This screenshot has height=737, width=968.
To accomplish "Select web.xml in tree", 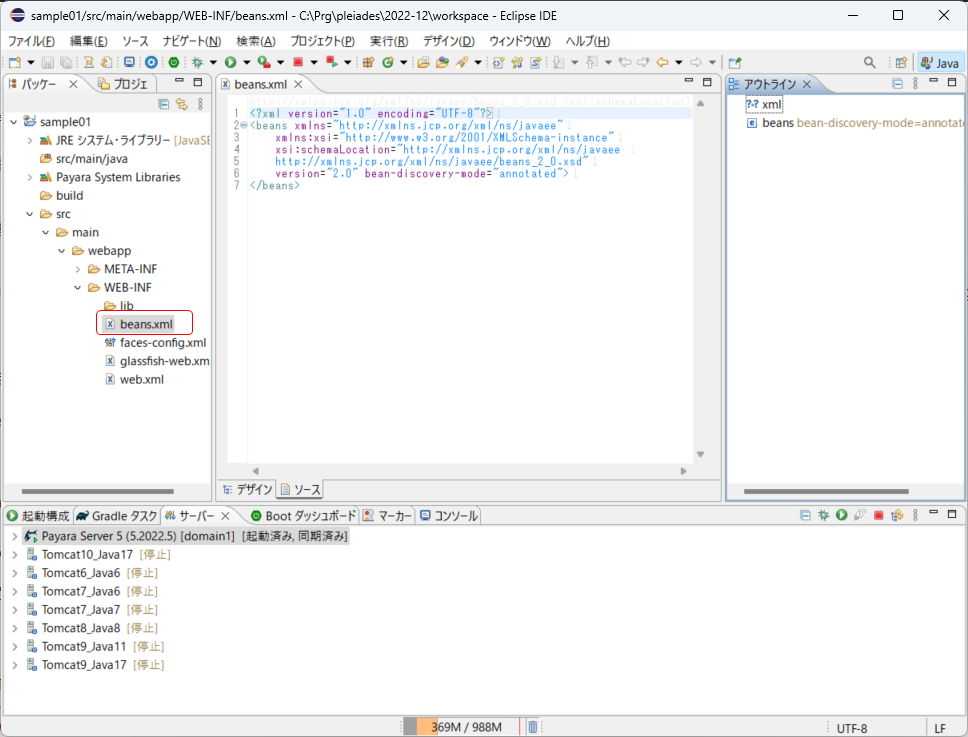I will (x=135, y=380).
